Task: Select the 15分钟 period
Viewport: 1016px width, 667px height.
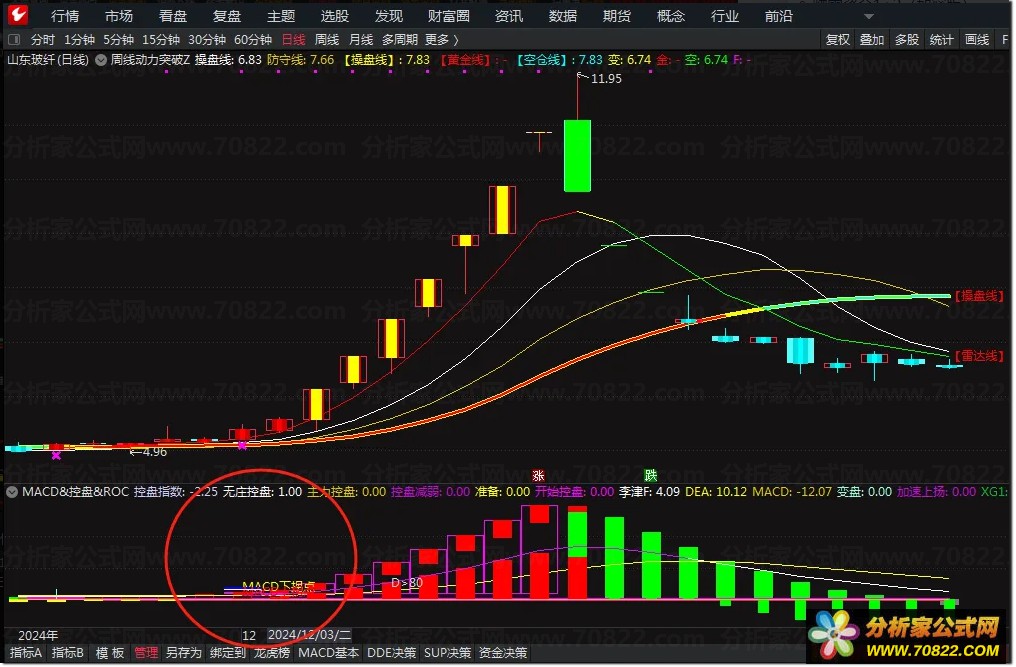Action: [x=161, y=40]
